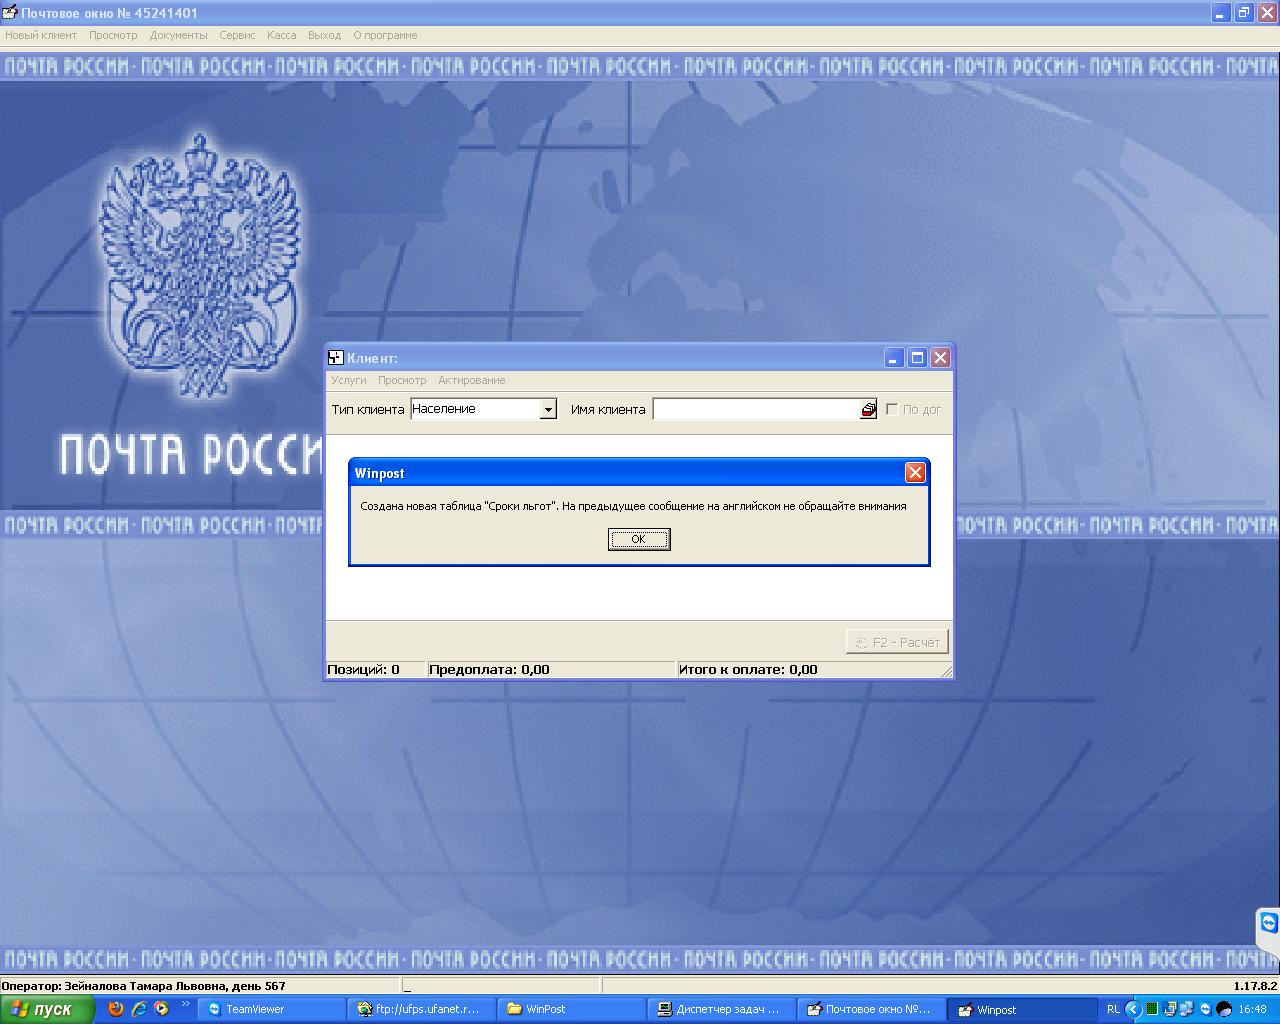Switch to WinPost folder taskbar button
This screenshot has width=1280, height=1024.
pyautogui.click(x=572, y=1010)
